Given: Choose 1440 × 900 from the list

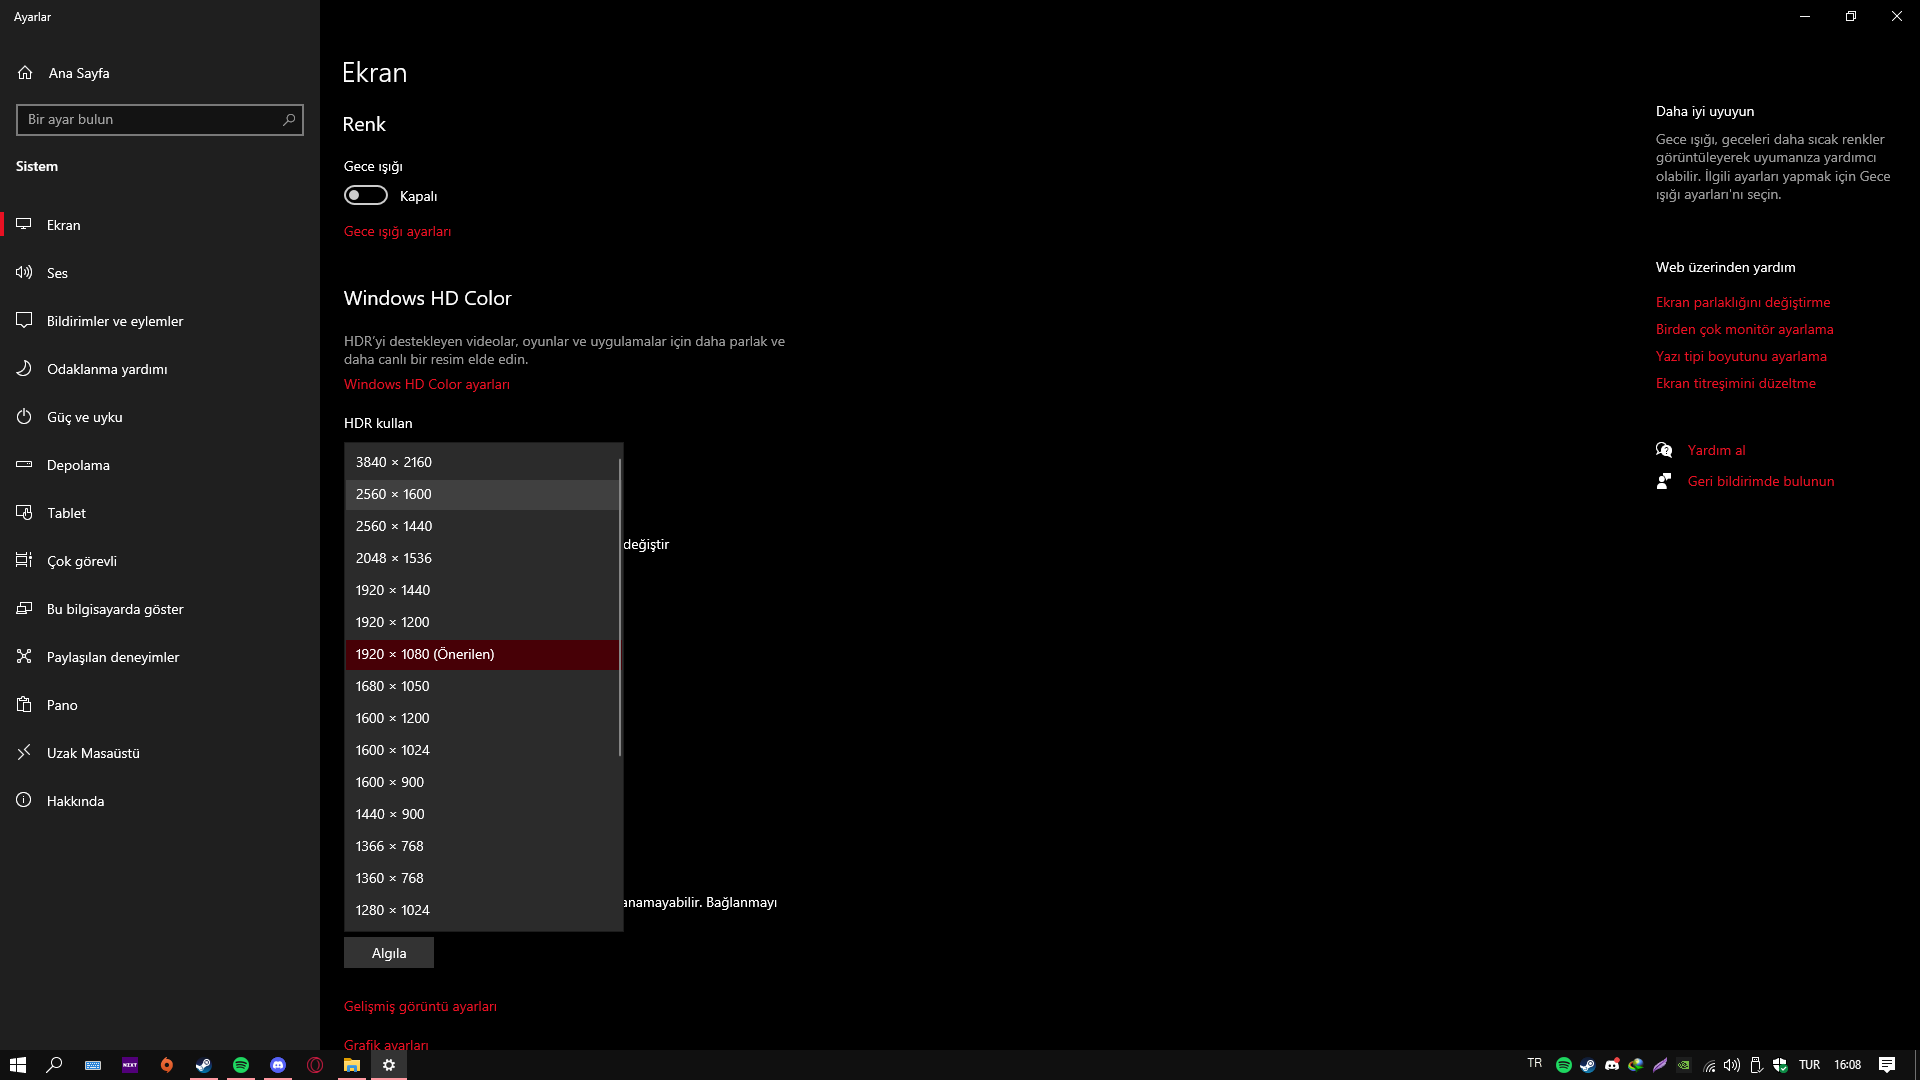Looking at the screenshot, I should [x=482, y=814].
